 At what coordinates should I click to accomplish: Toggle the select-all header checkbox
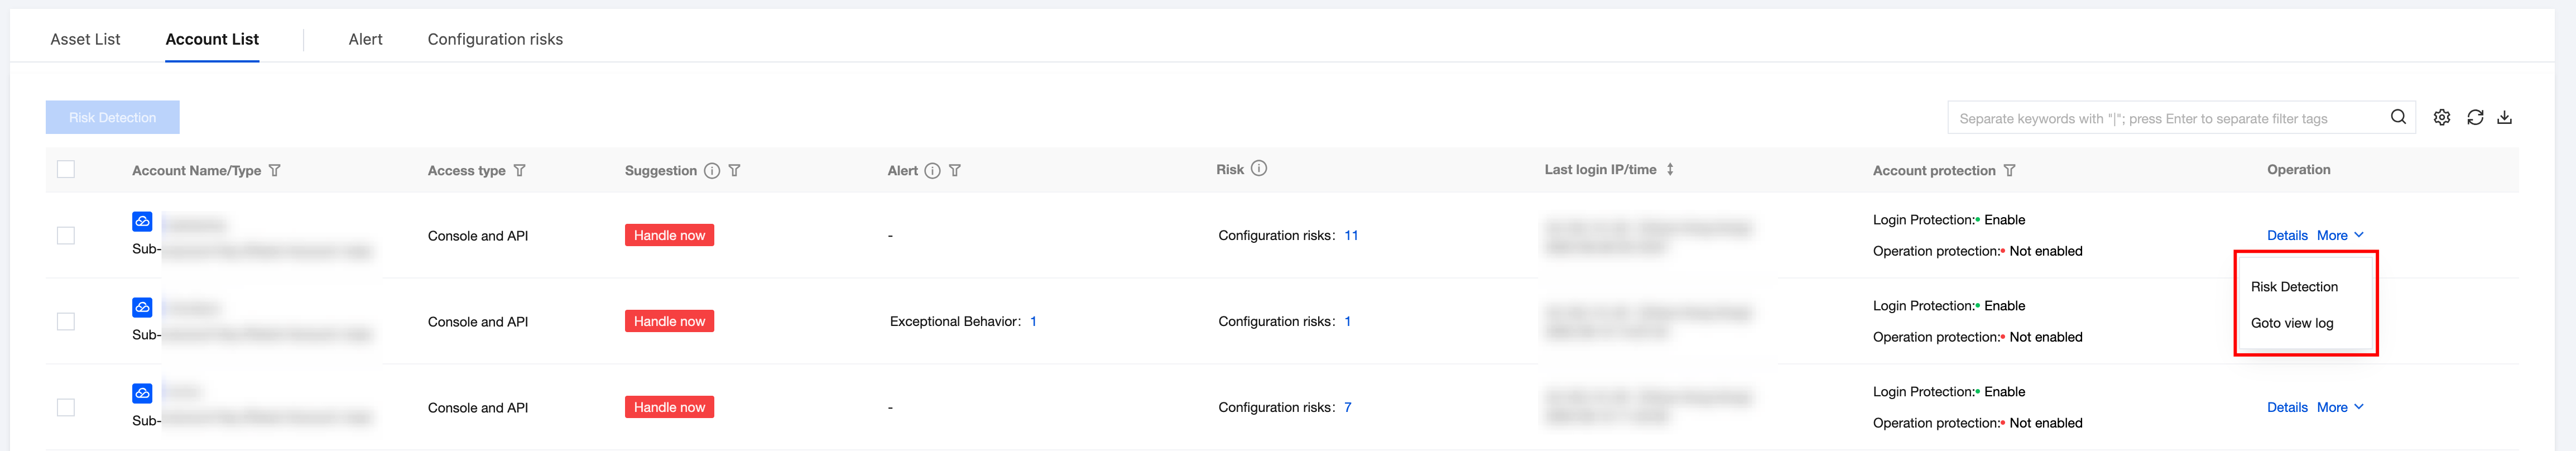click(66, 169)
